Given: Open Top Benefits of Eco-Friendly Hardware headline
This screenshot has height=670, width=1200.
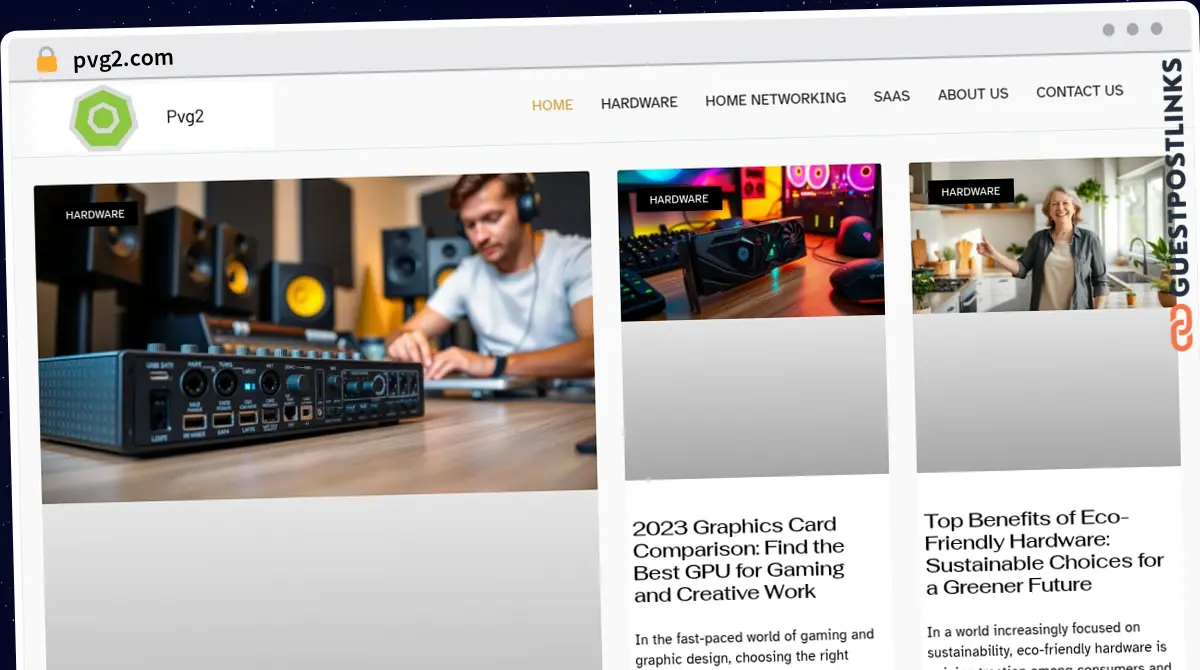Looking at the screenshot, I should 1043,552.
